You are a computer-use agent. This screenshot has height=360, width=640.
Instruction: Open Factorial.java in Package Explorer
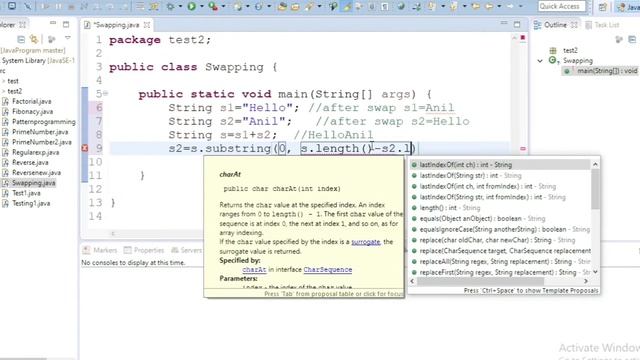[31, 101]
